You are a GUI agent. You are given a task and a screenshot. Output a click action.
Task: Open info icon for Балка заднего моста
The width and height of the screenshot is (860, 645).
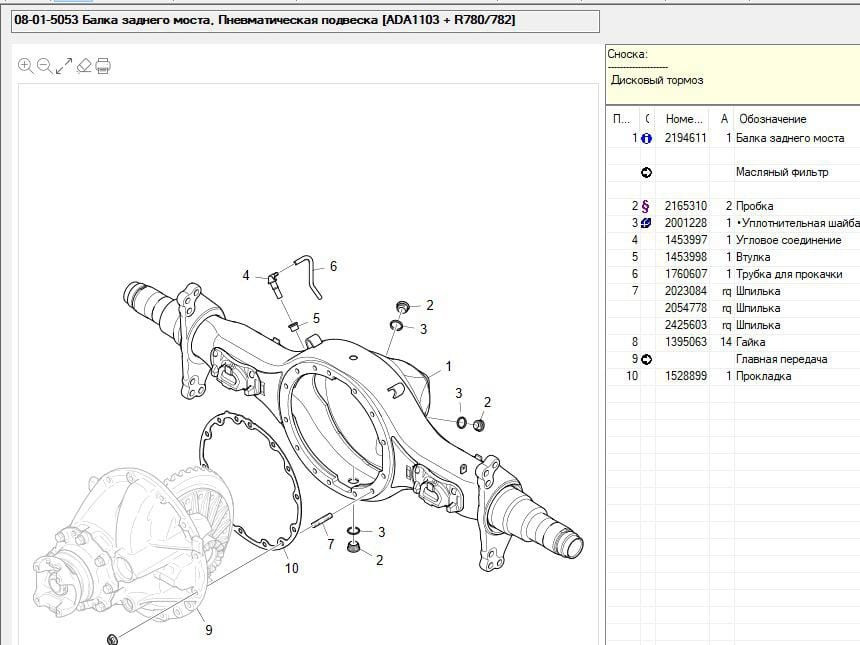646,139
